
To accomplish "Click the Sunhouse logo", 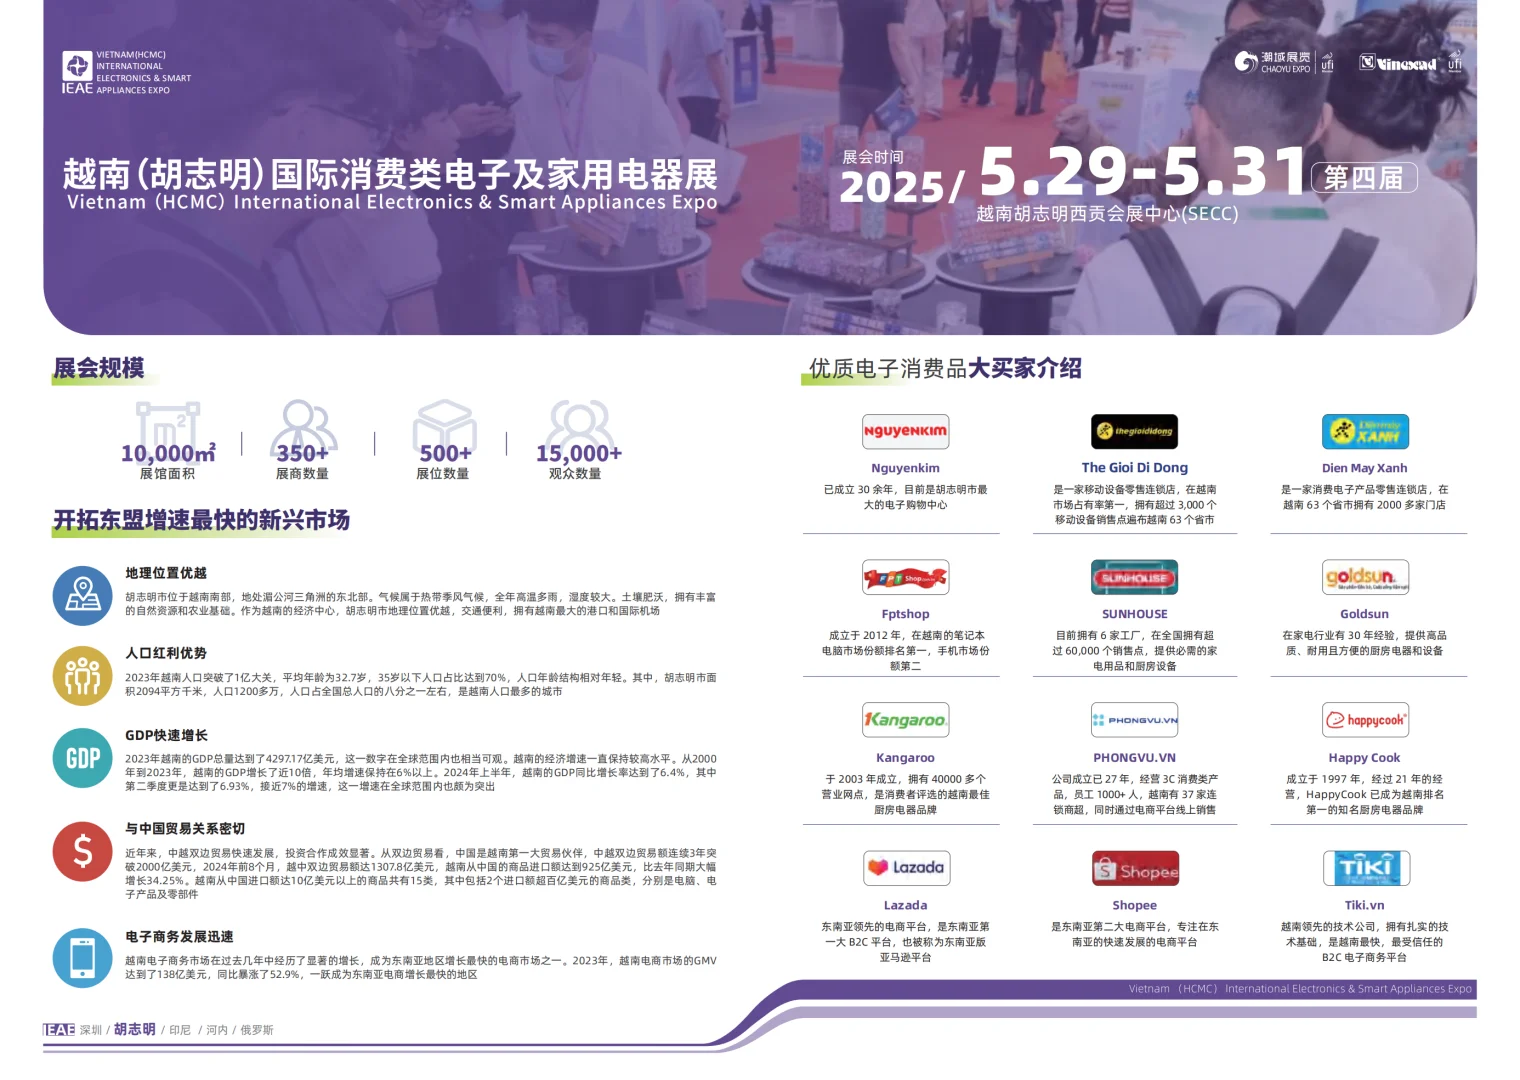I will (x=1134, y=577).
